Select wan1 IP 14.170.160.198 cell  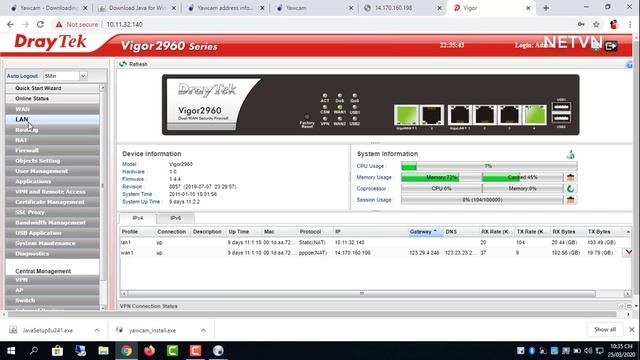click(353, 253)
